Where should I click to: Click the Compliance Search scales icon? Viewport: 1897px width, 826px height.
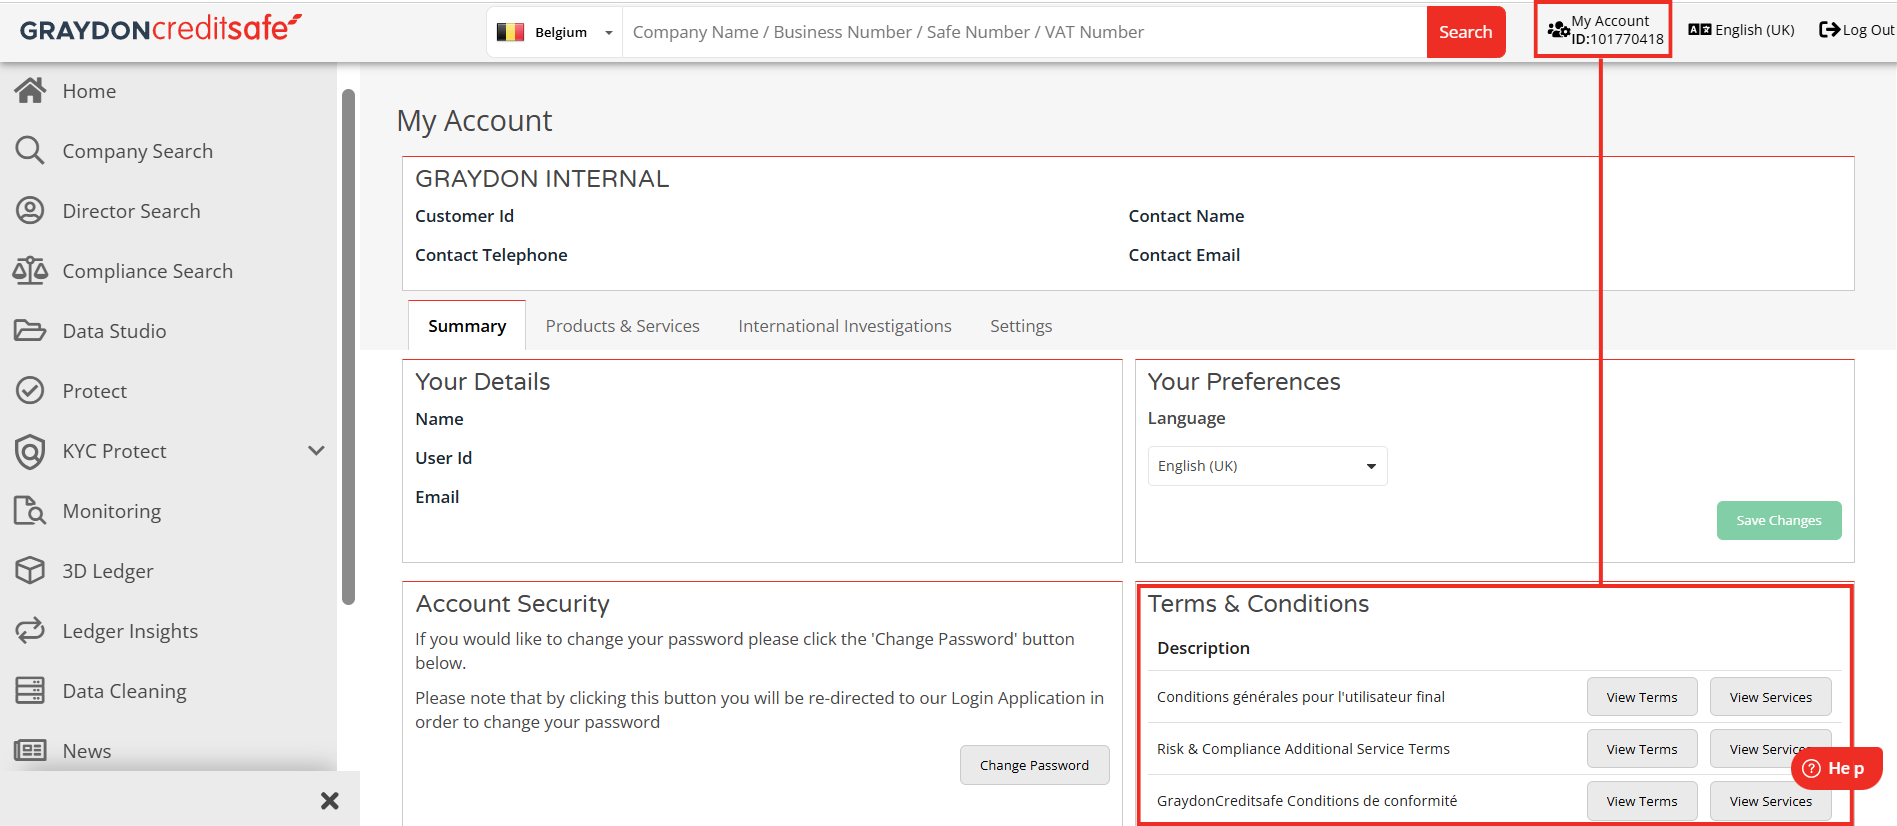coord(30,271)
